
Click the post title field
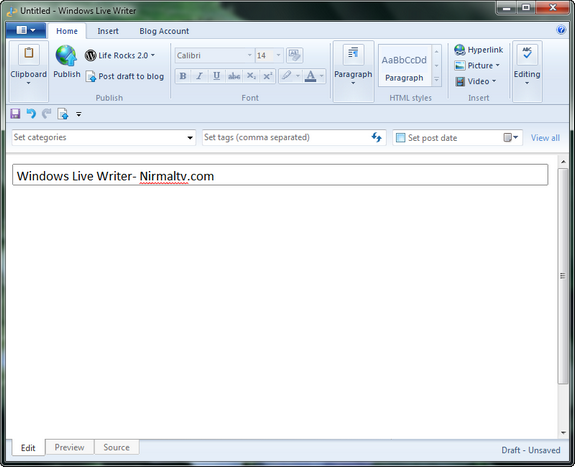click(280, 175)
